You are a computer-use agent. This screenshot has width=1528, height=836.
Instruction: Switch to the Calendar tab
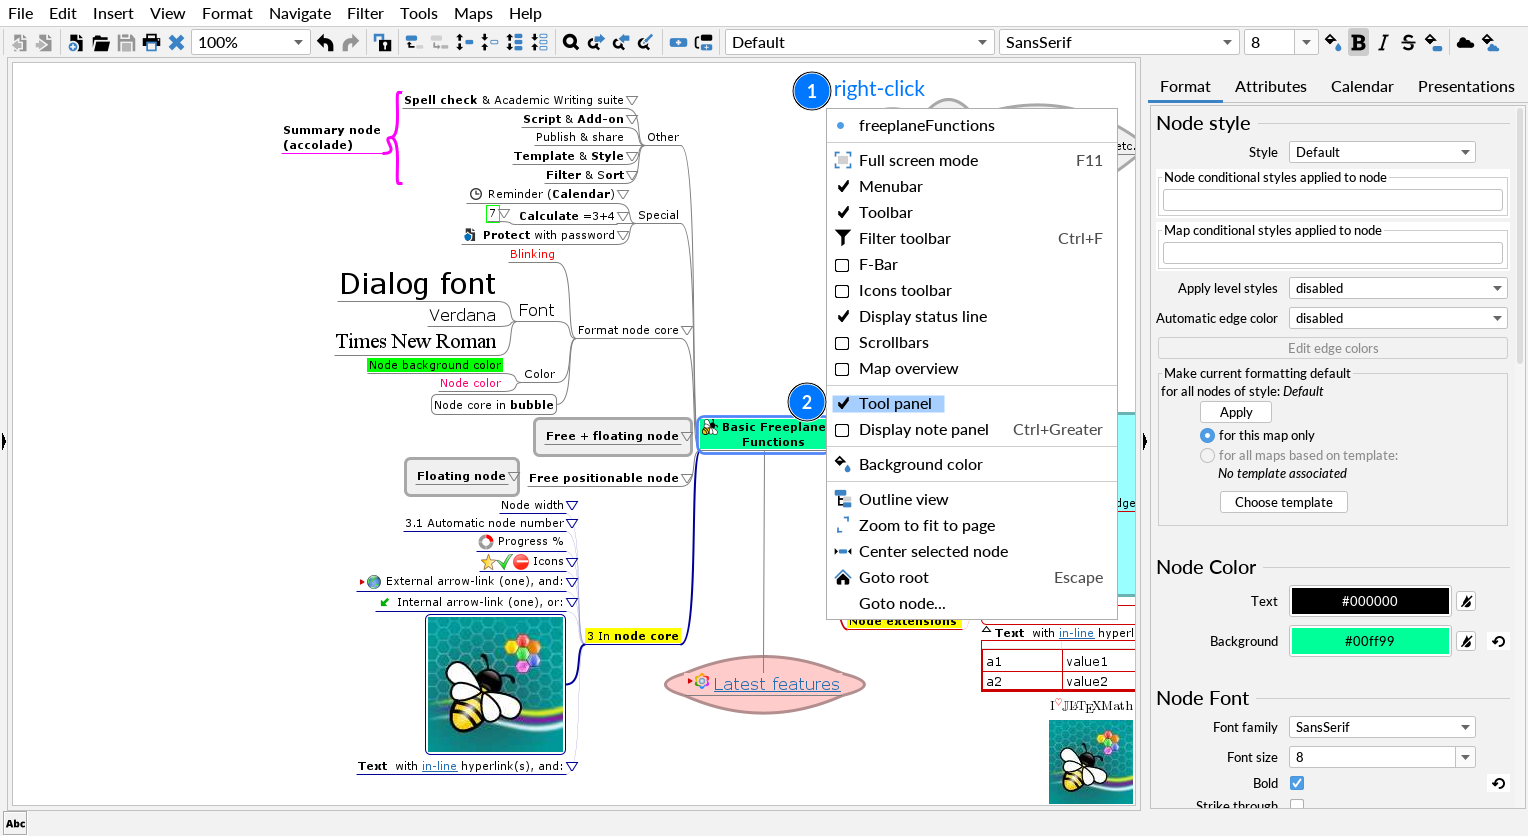click(x=1361, y=87)
